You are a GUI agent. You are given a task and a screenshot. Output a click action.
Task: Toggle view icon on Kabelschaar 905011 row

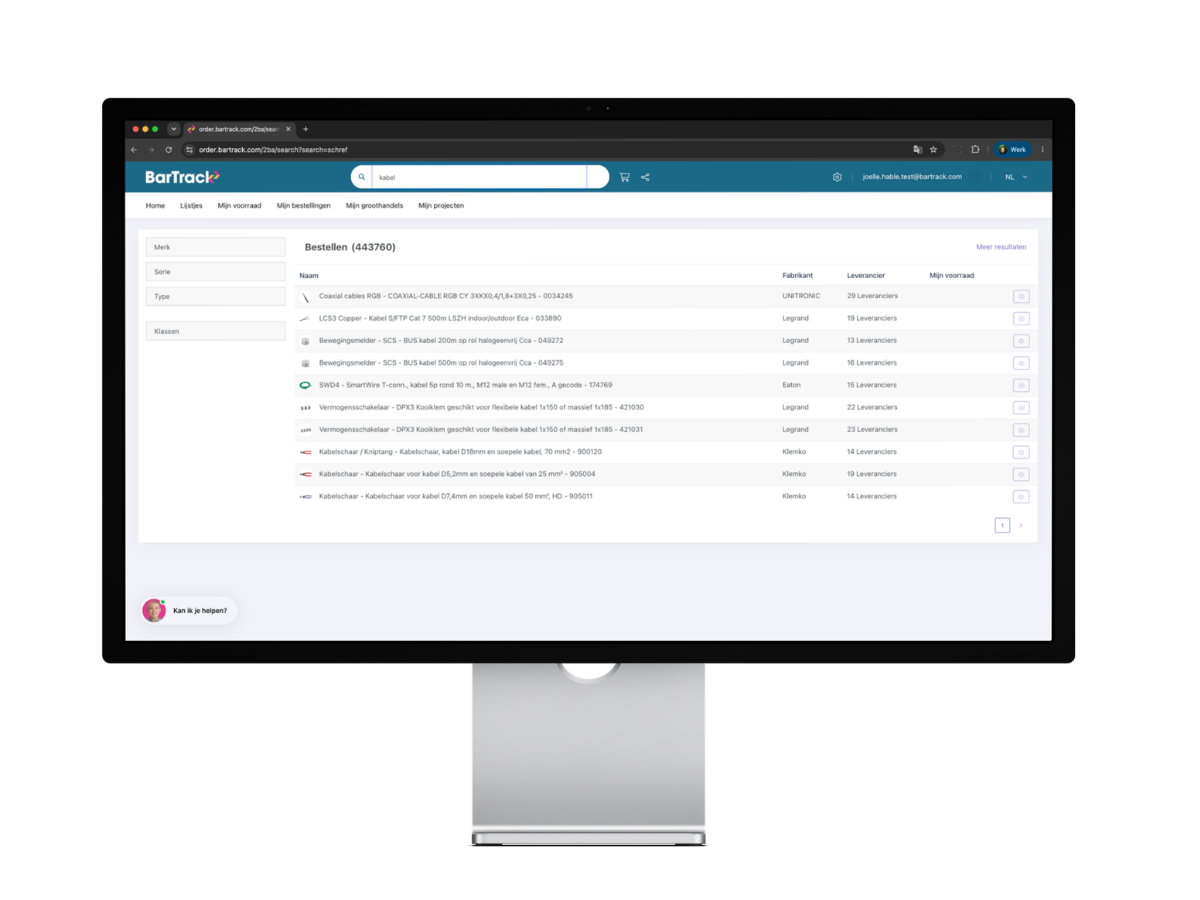tap(1021, 497)
